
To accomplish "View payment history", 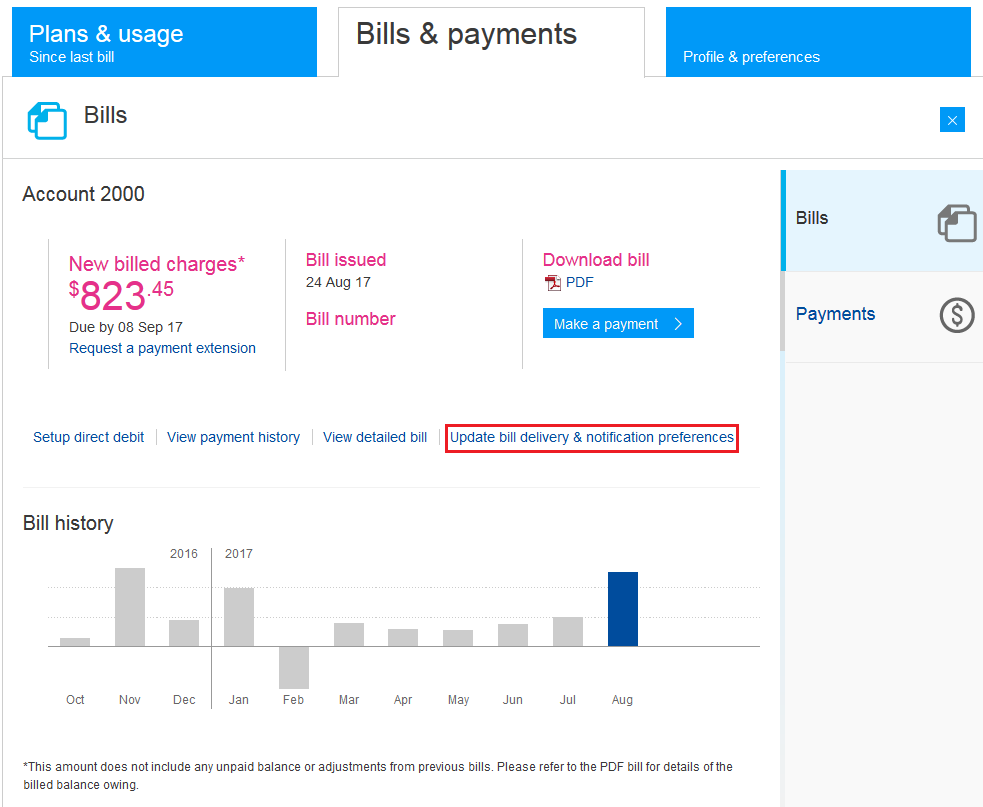I will click(233, 437).
